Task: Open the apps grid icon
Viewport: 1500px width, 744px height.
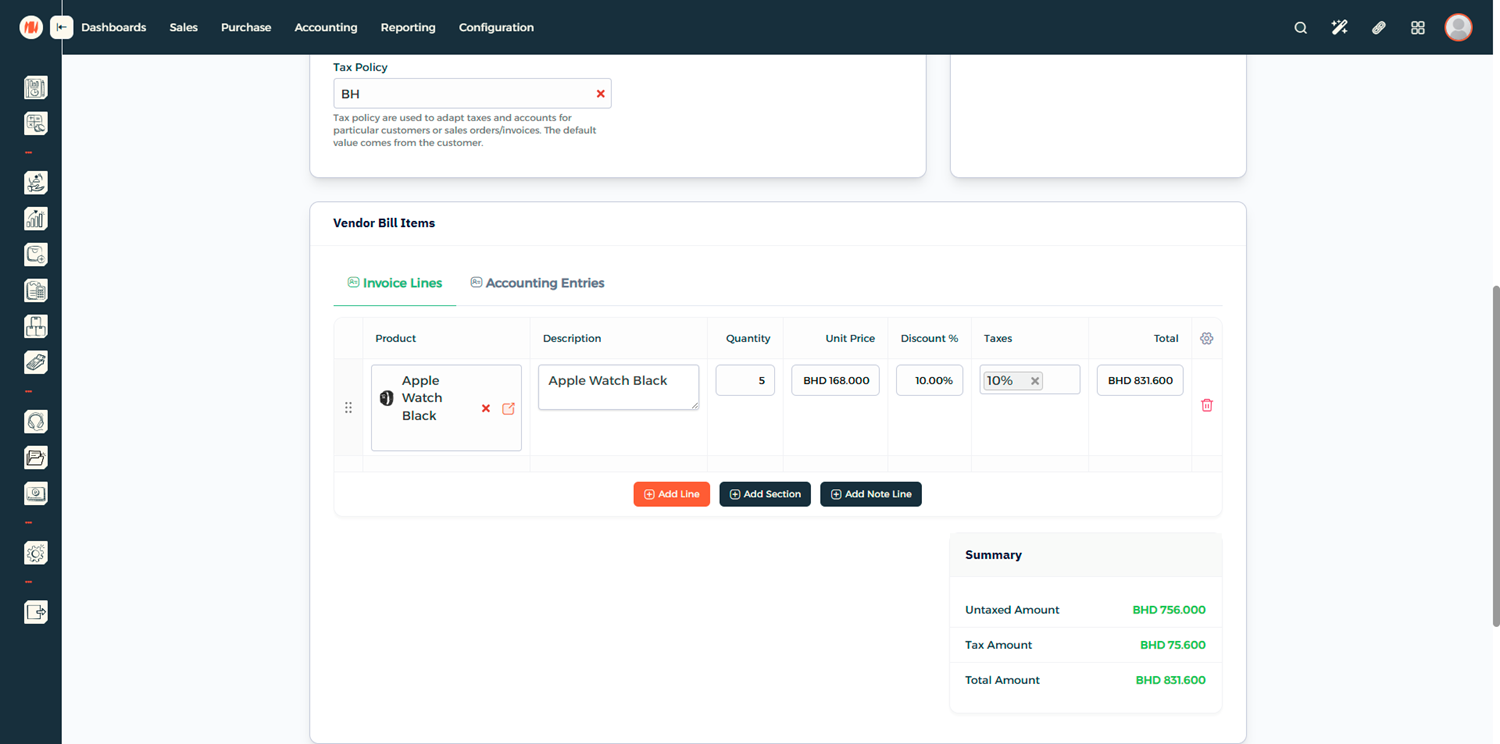Action: click(1417, 28)
